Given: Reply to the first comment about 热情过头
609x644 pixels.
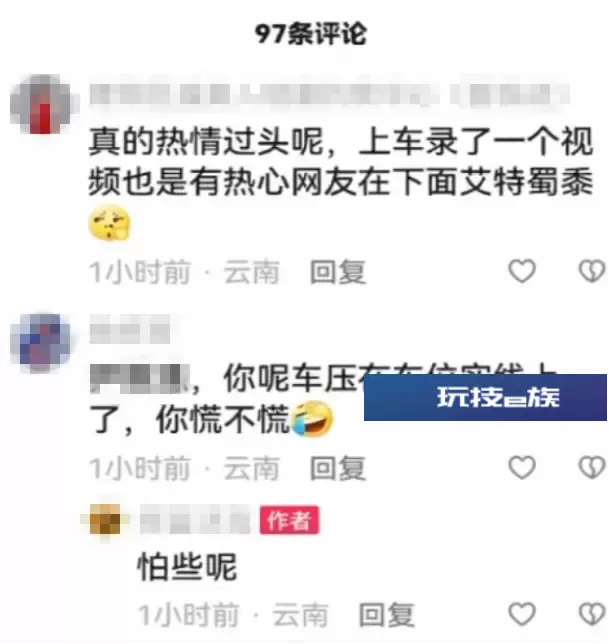Looking at the screenshot, I should [338, 272].
